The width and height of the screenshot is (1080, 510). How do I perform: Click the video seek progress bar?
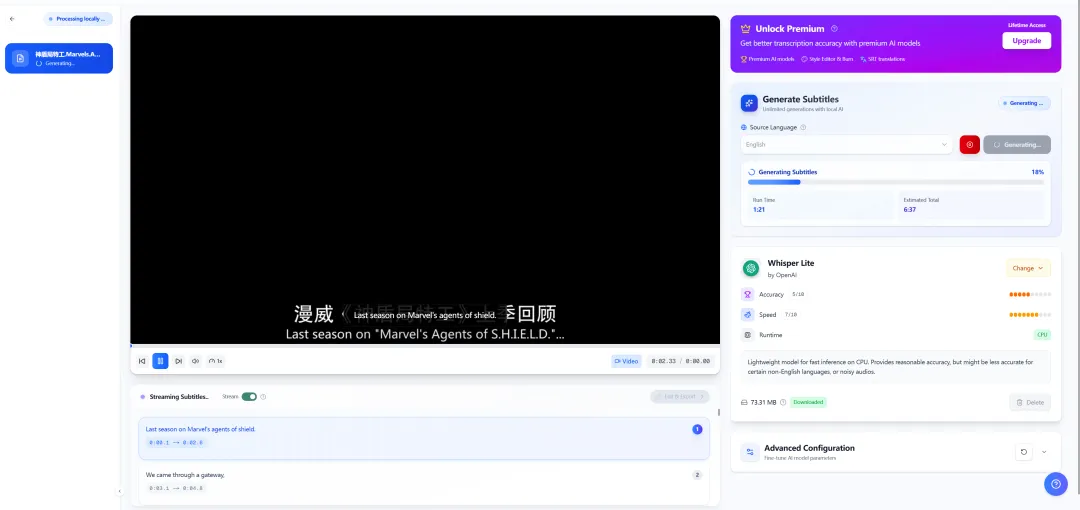click(425, 345)
